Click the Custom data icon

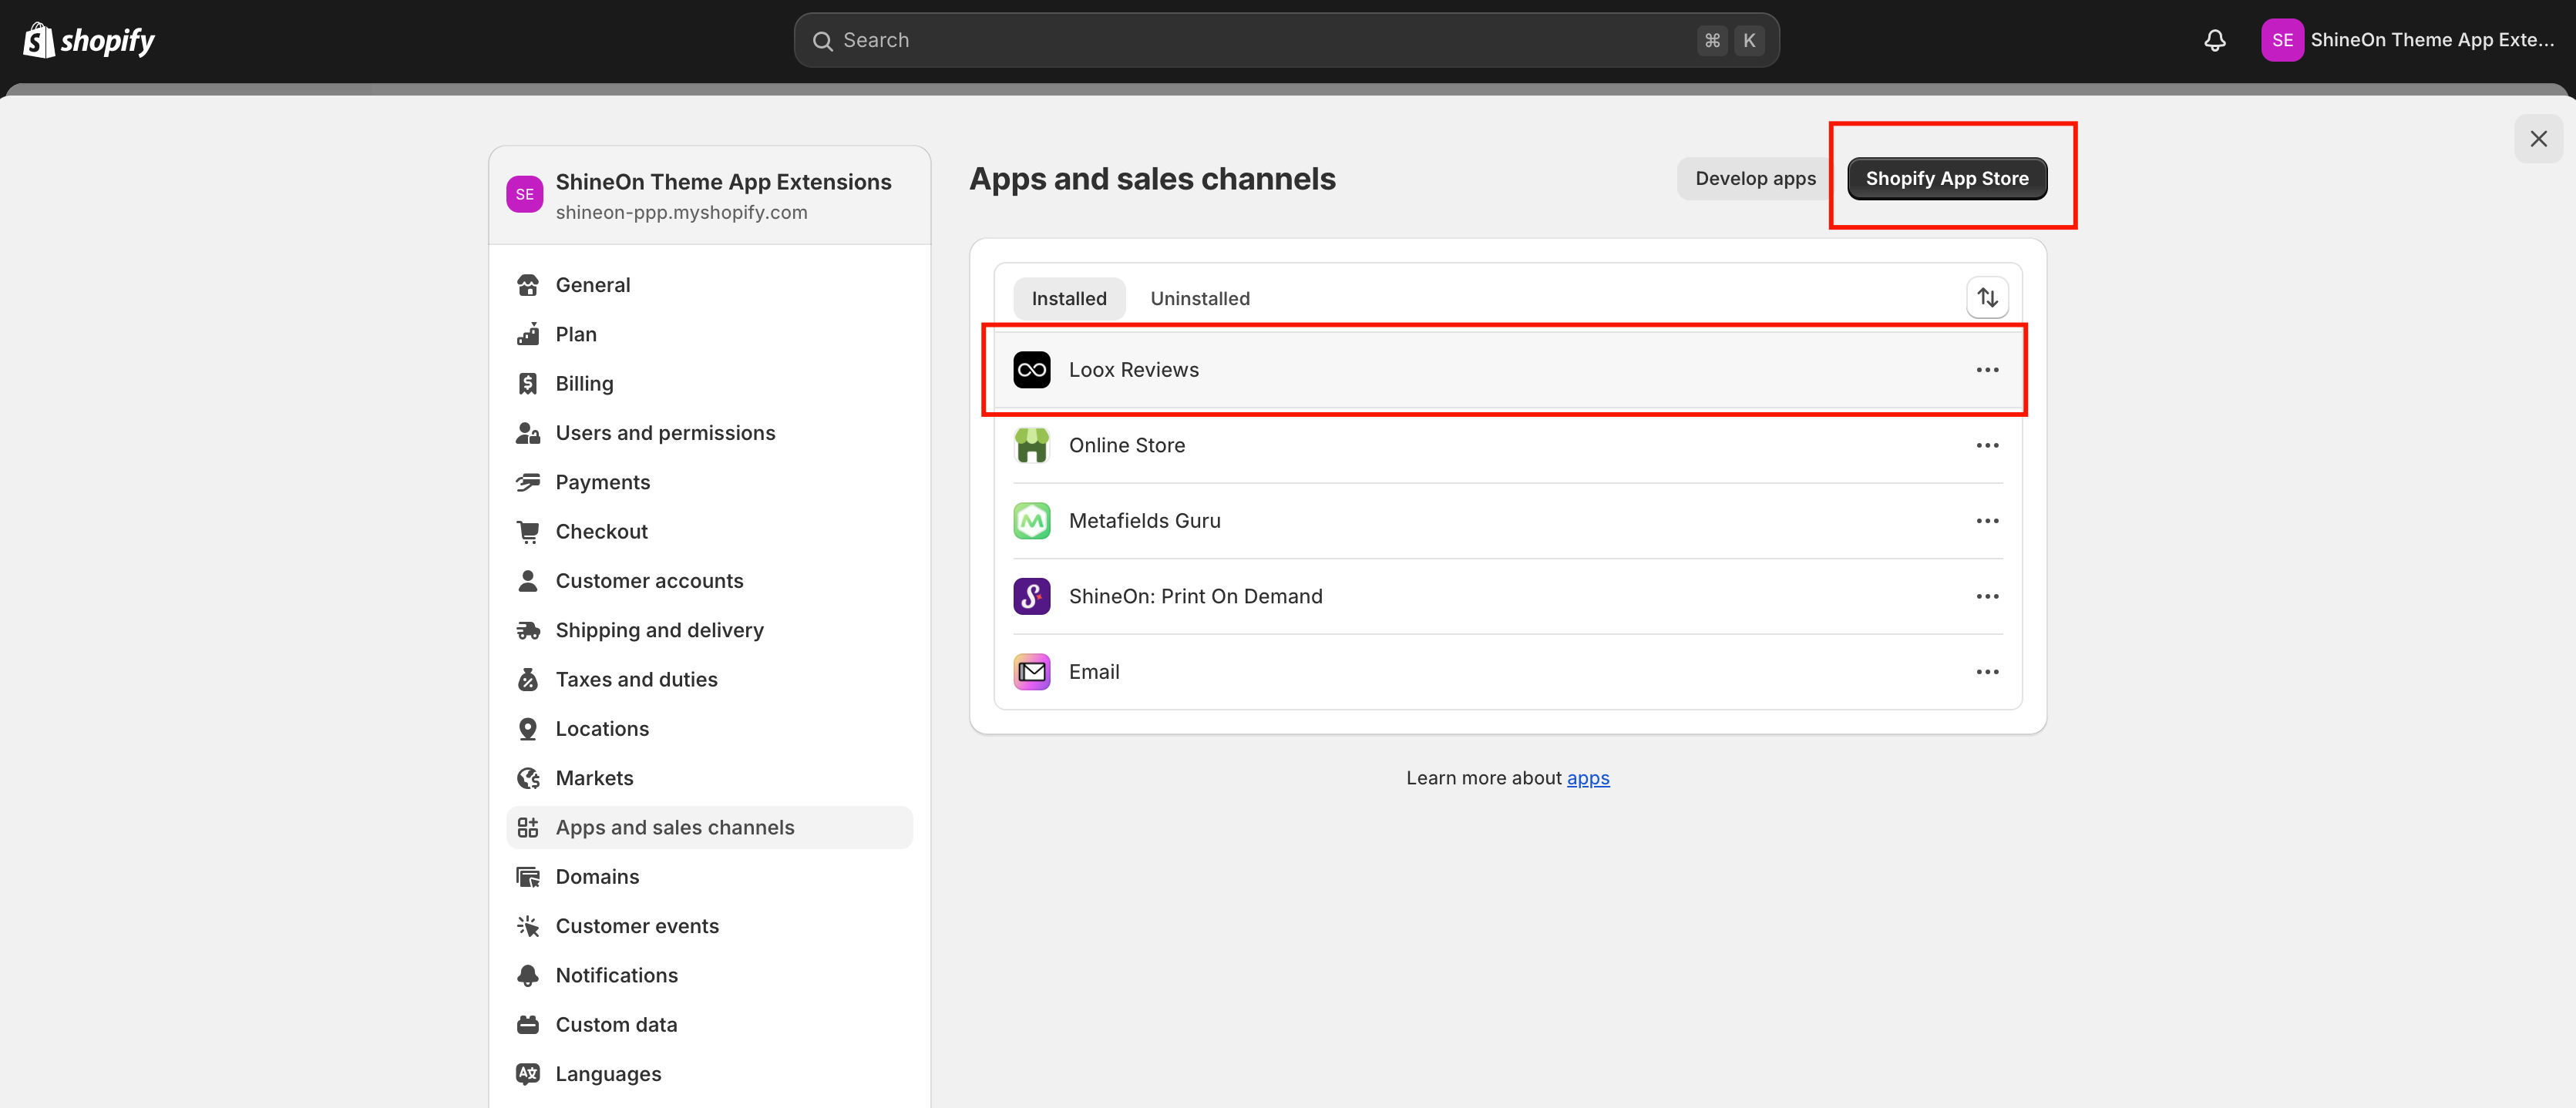528,1025
